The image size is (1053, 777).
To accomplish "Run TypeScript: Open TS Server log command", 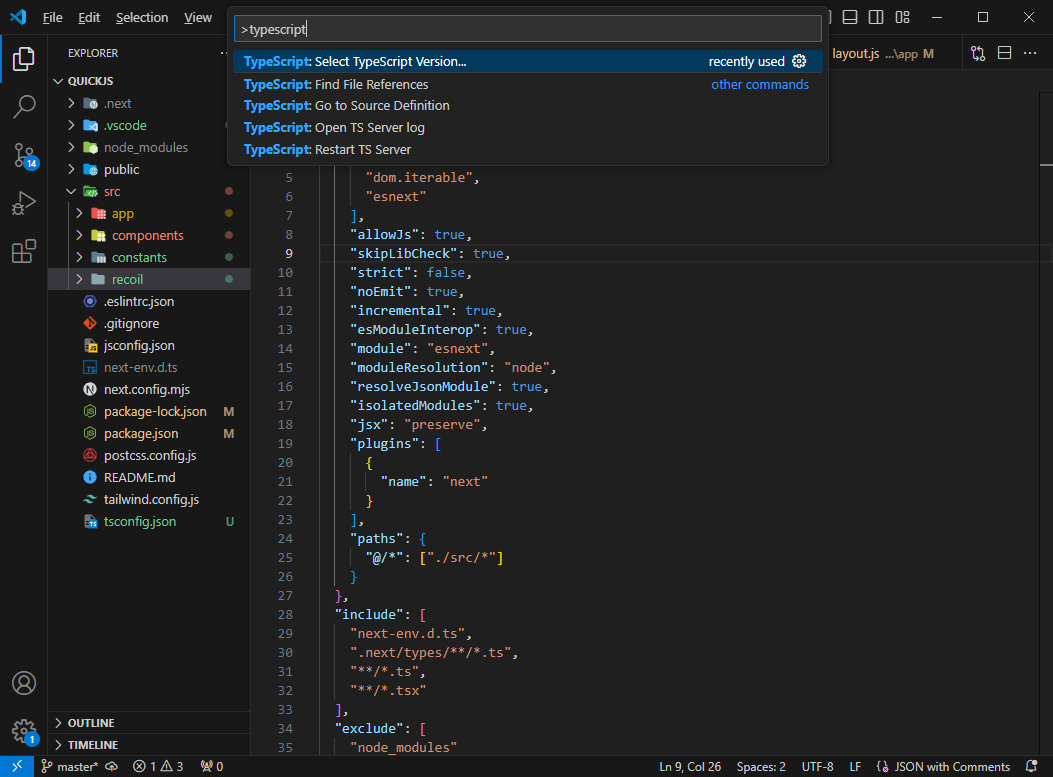I will [528, 128].
